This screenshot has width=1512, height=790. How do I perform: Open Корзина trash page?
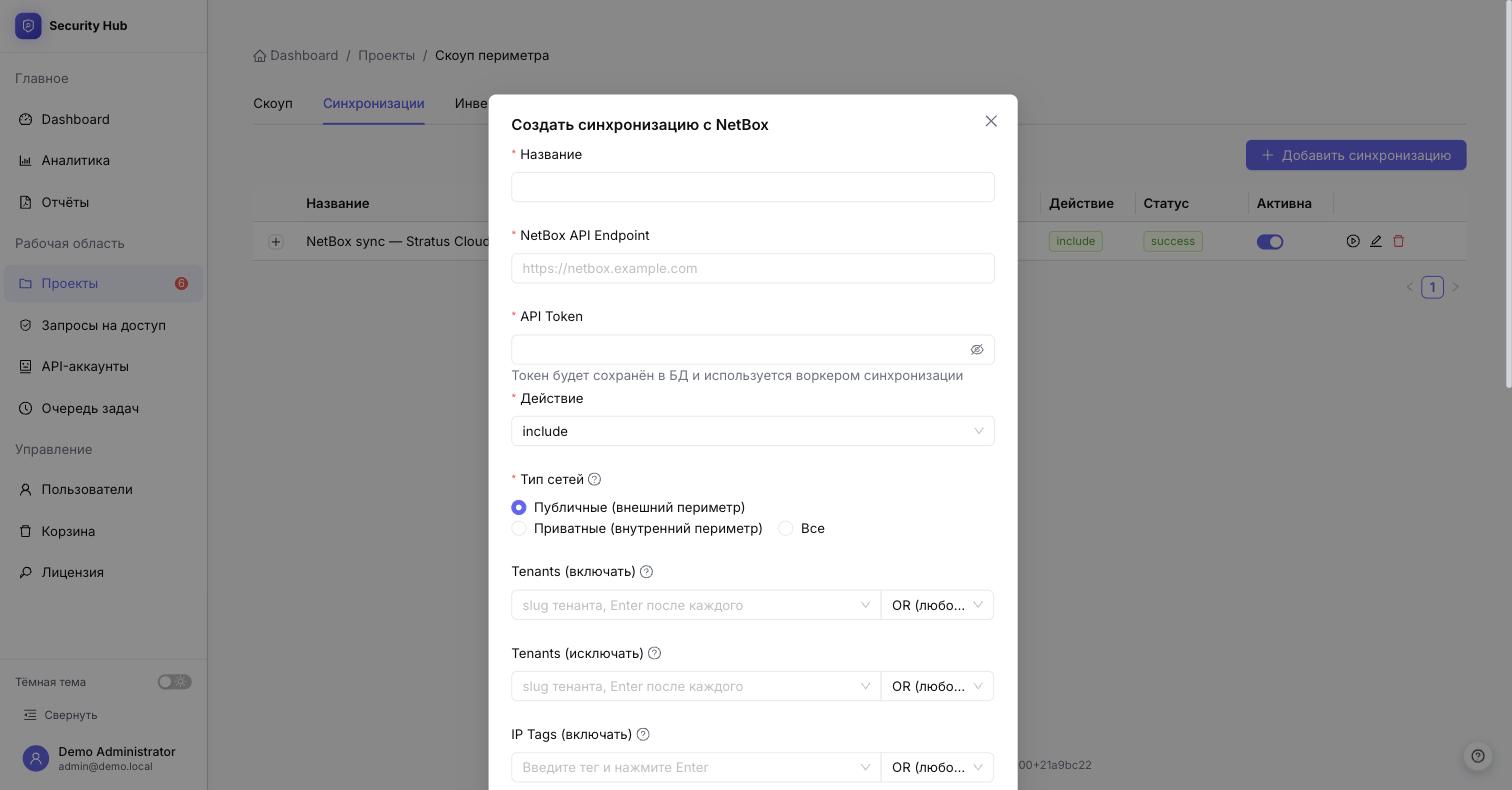[x=103, y=531]
